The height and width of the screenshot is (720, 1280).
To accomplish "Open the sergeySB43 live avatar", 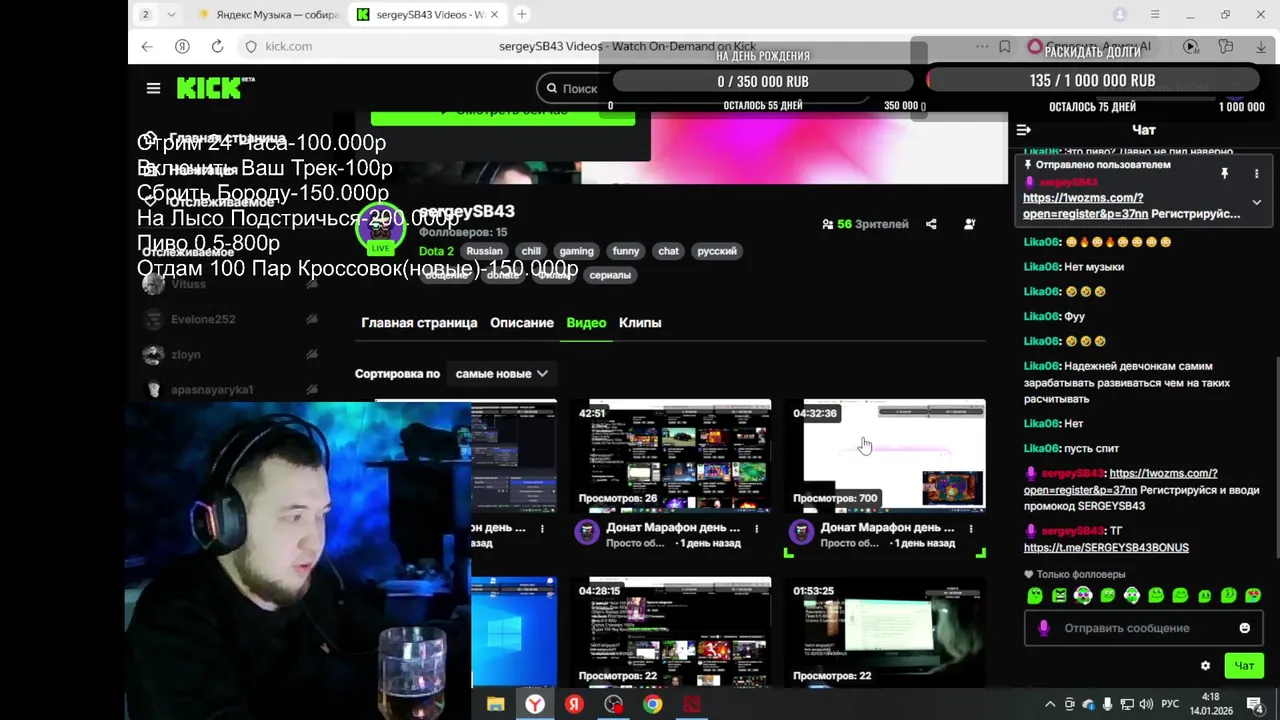I will pos(380,228).
